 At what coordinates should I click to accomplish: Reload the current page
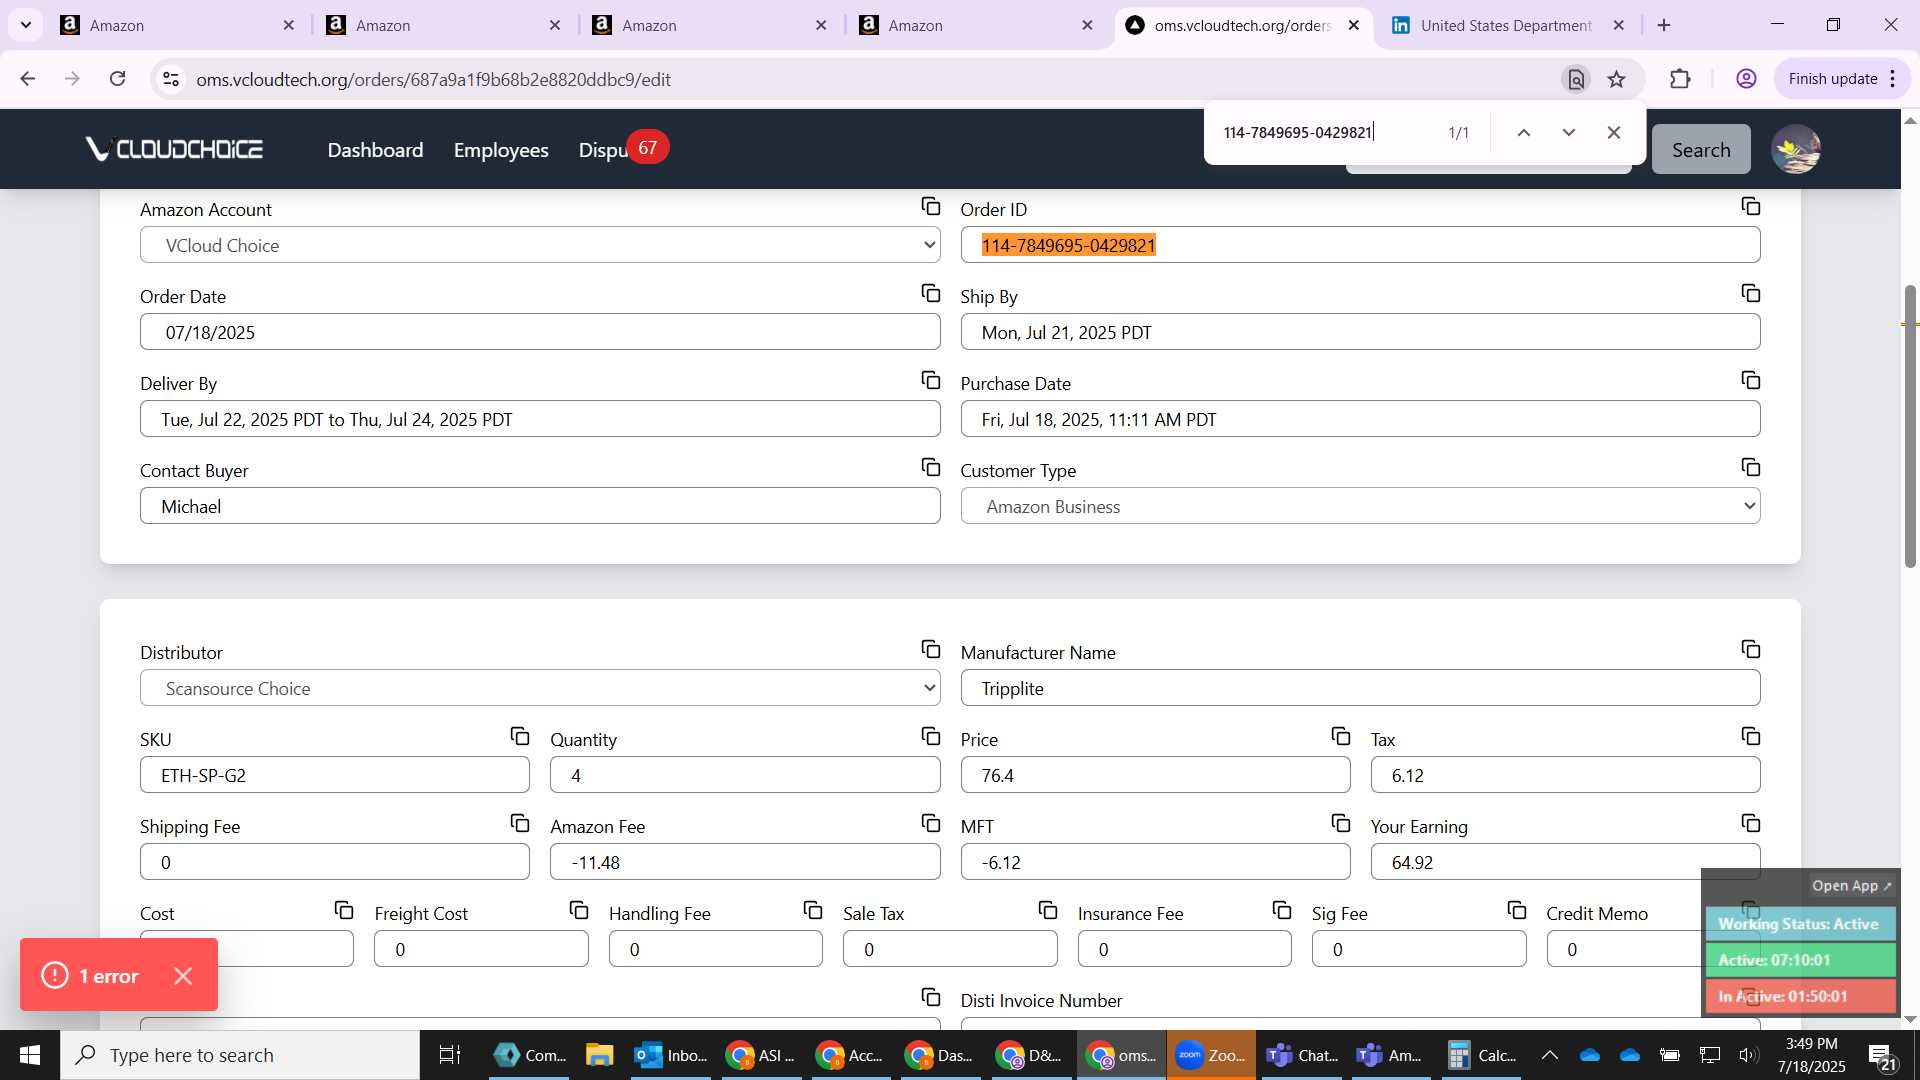tap(117, 79)
